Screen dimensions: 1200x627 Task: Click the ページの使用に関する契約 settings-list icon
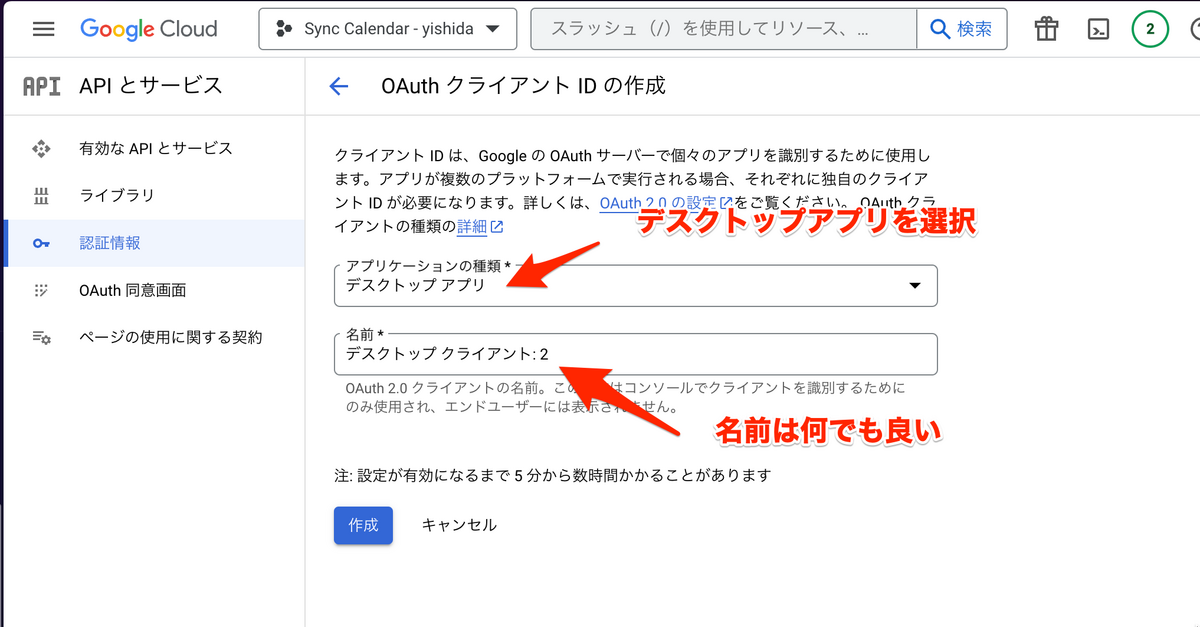click(x=41, y=337)
